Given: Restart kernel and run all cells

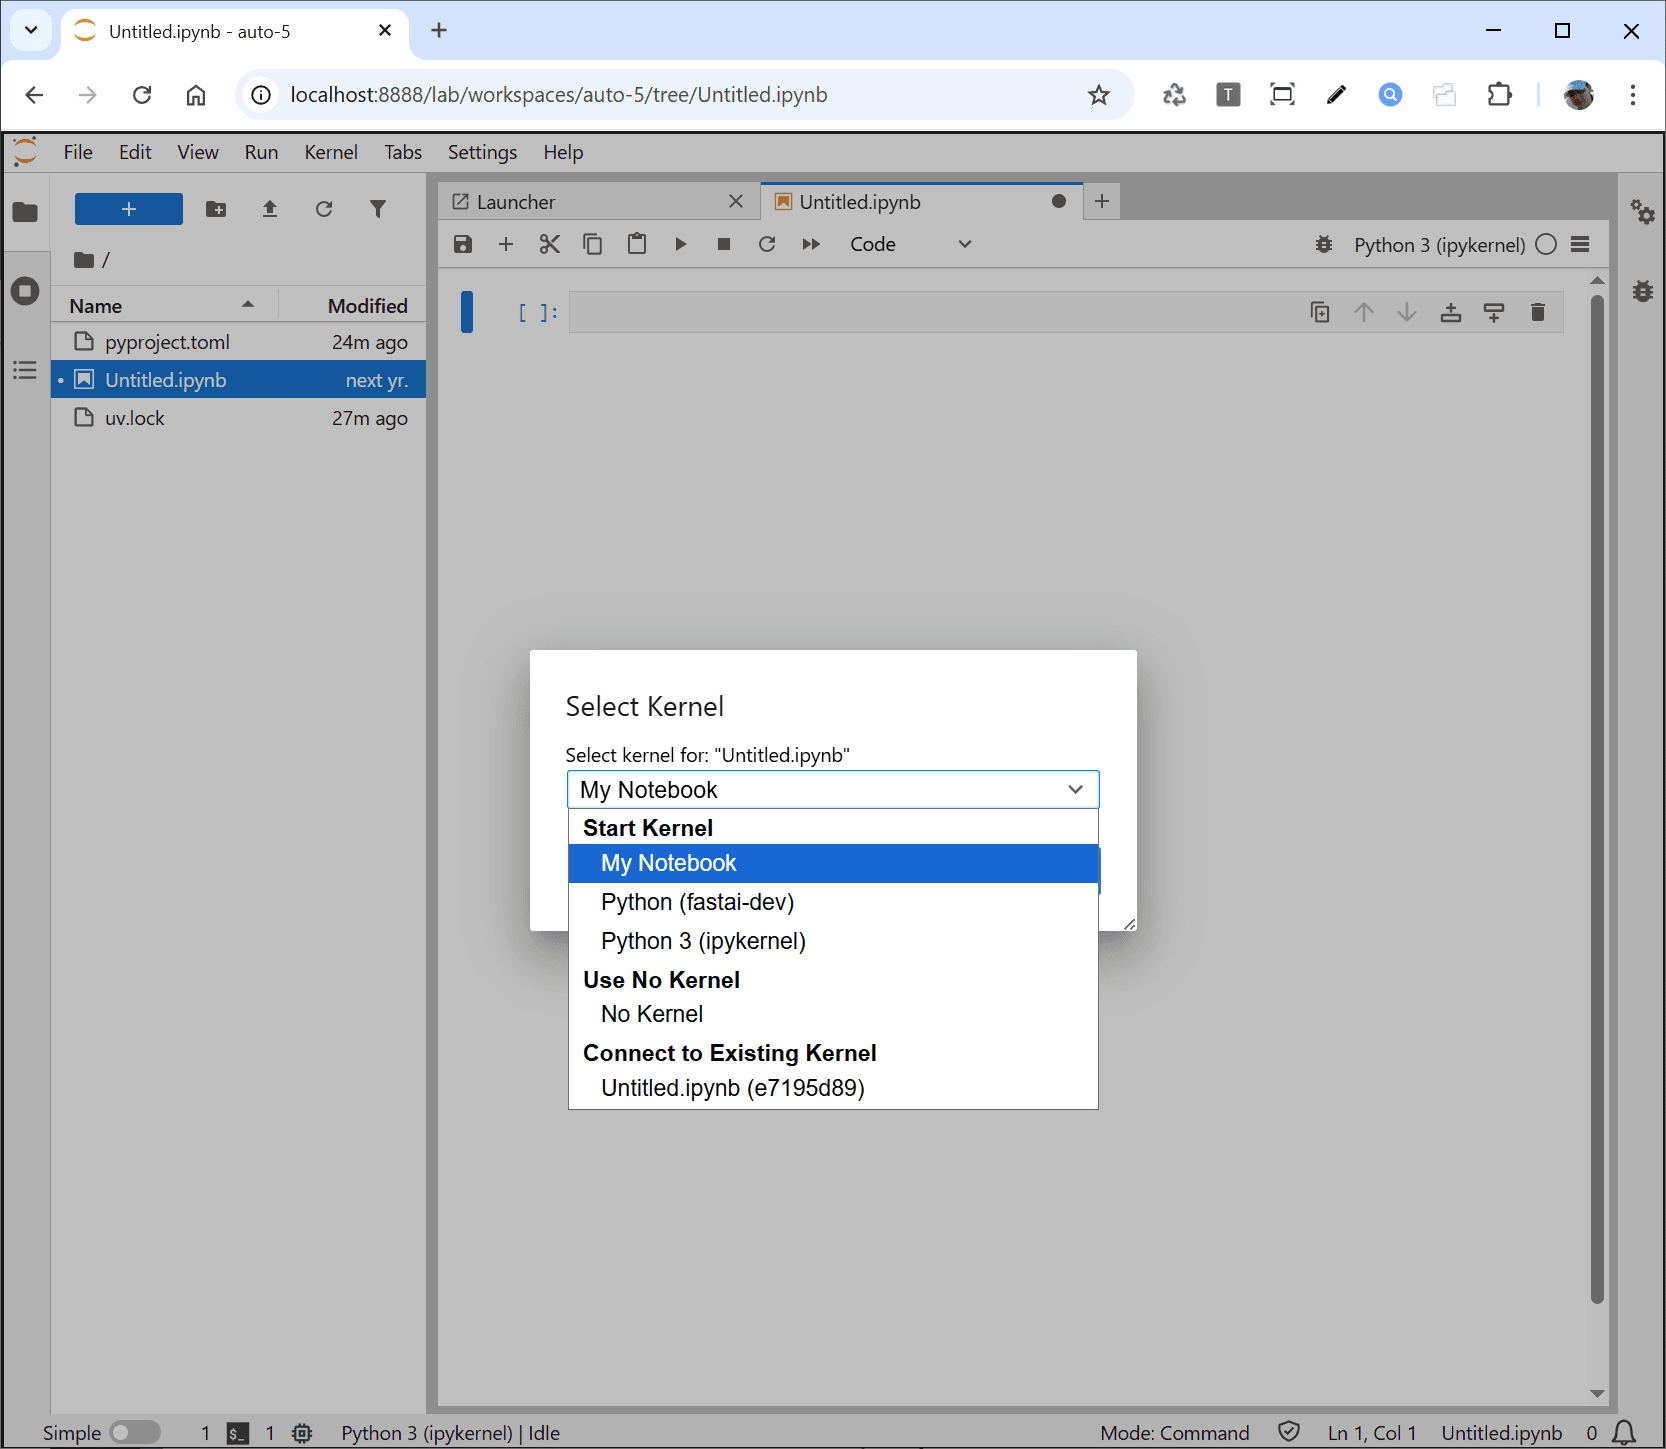Looking at the screenshot, I should (x=811, y=244).
